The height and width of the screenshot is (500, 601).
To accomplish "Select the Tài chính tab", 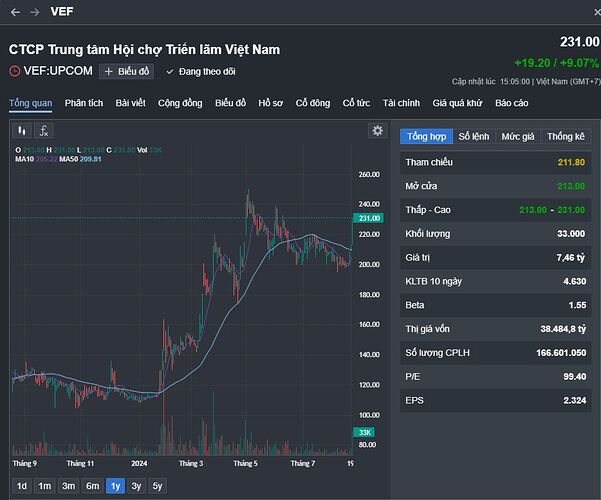I will [401, 102].
